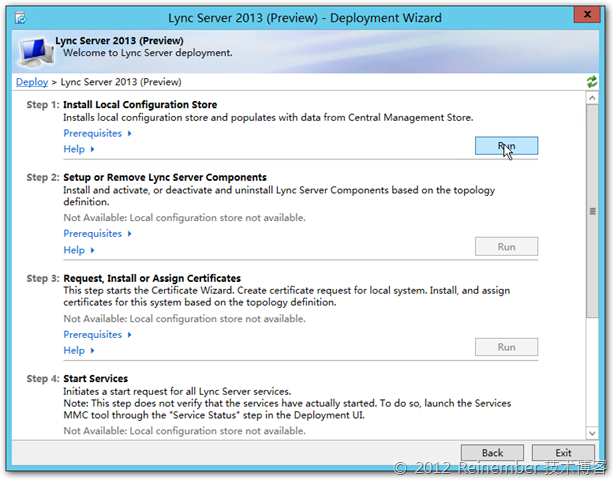Click the refresh icon in the breadcrumb bar
This screenshot has width=614, height=480.
point(592,82)
